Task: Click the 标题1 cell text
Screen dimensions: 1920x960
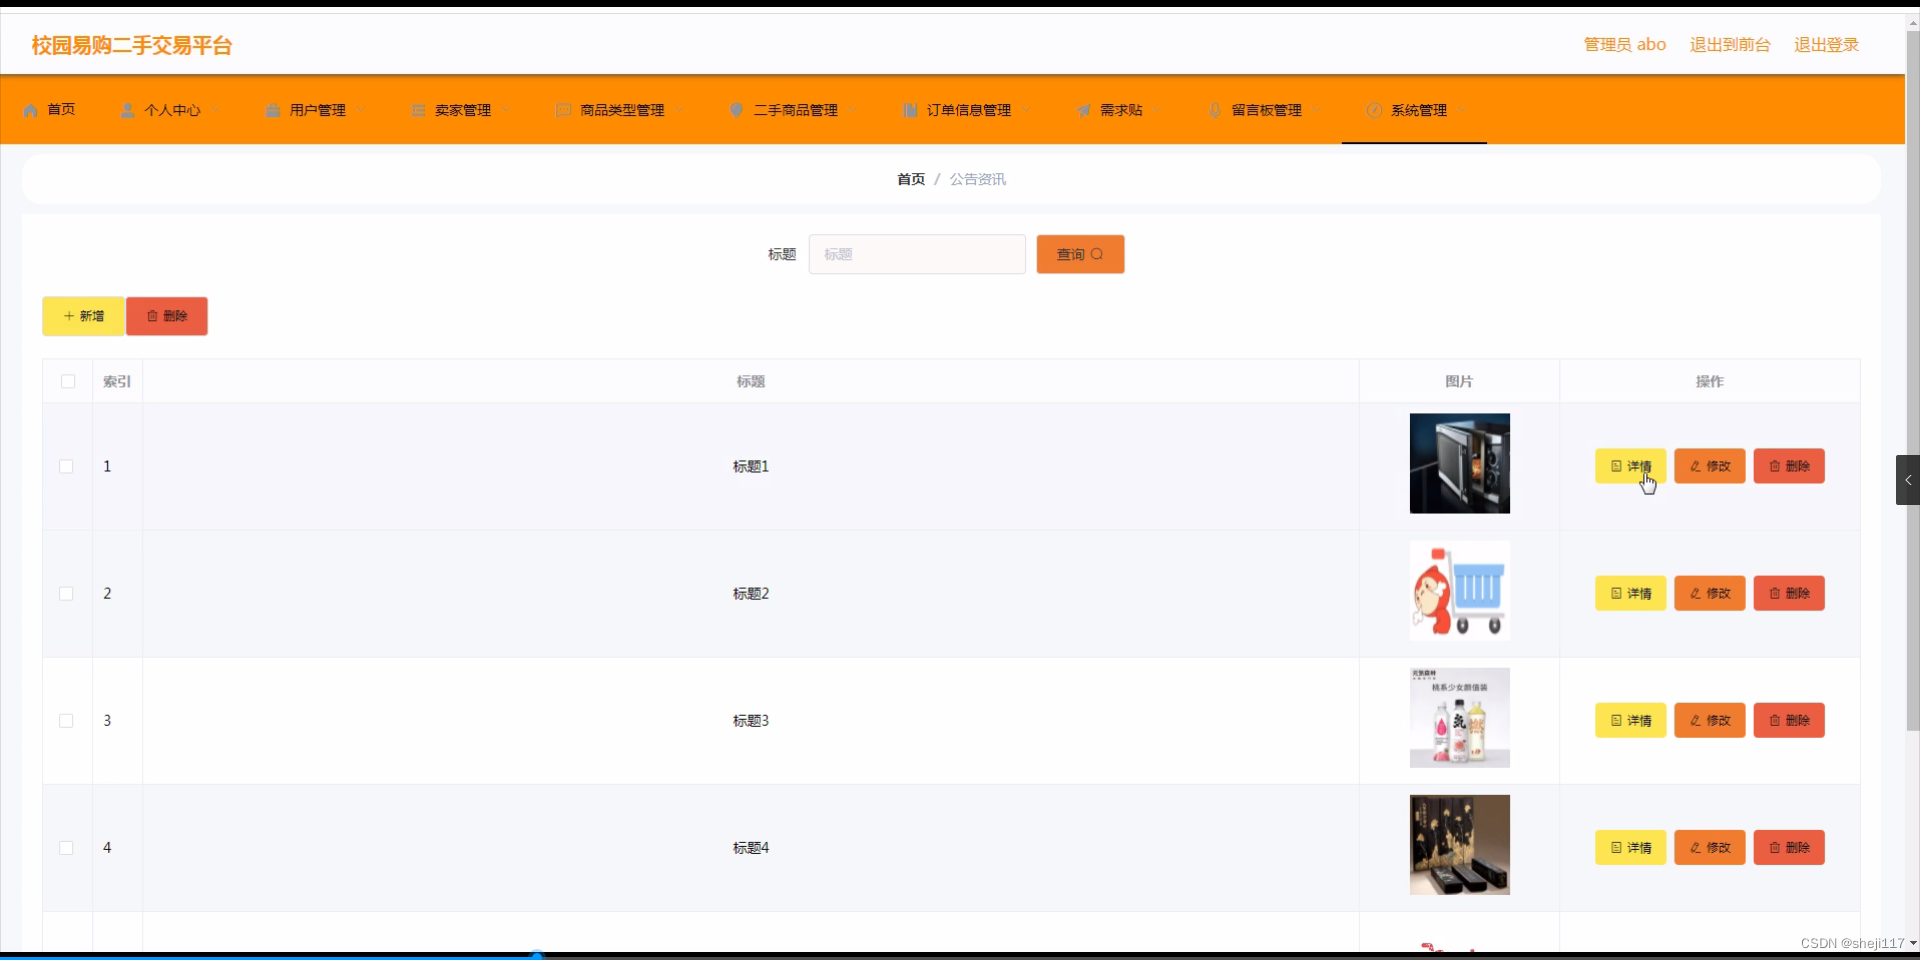Action: click(751, 466)
